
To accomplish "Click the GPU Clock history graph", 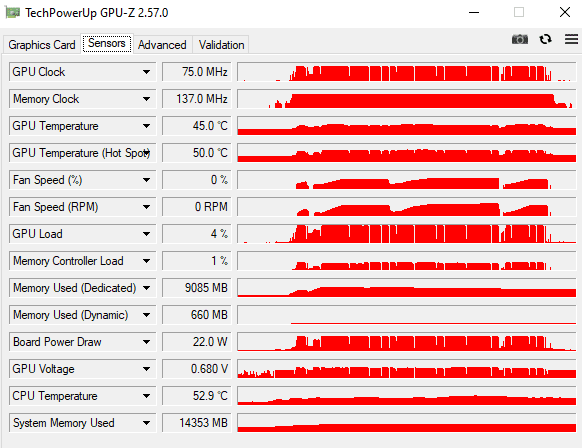I will [407, 72].
